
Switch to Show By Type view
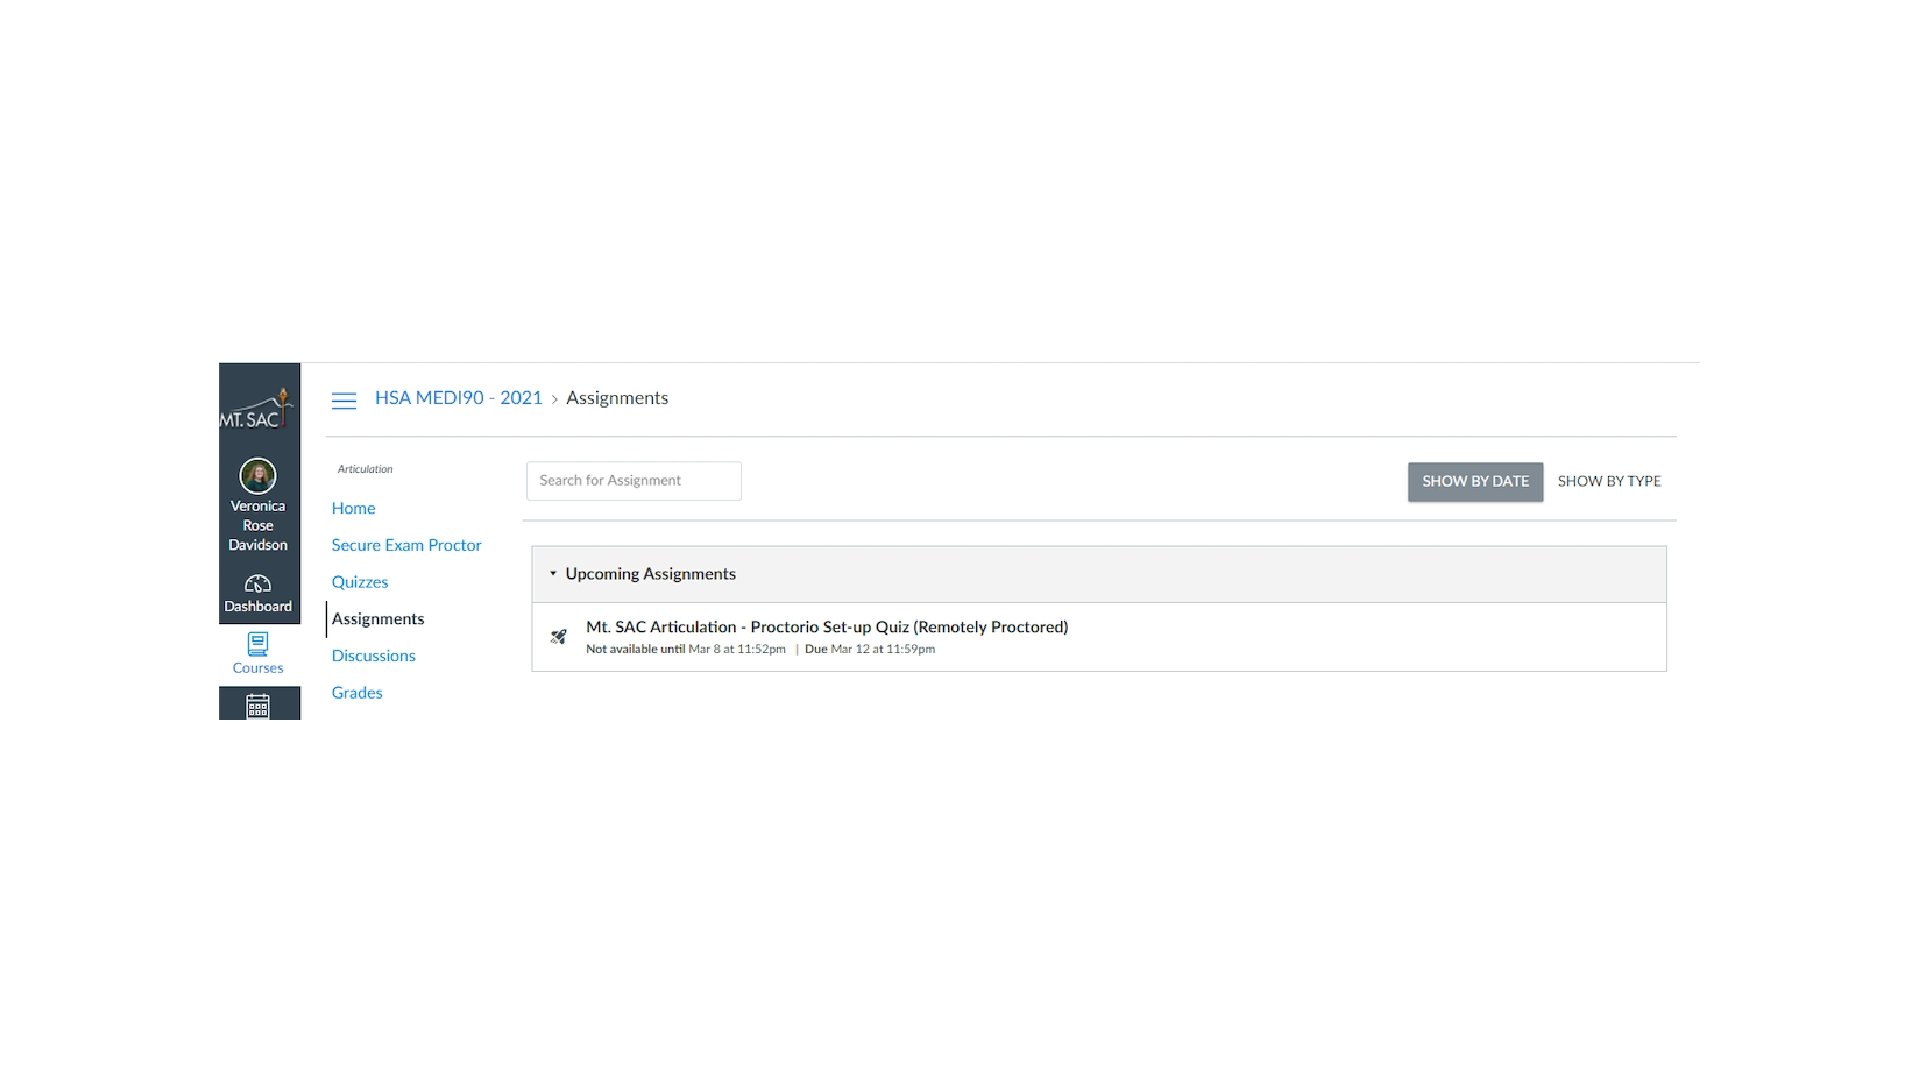click(1608, 481)
